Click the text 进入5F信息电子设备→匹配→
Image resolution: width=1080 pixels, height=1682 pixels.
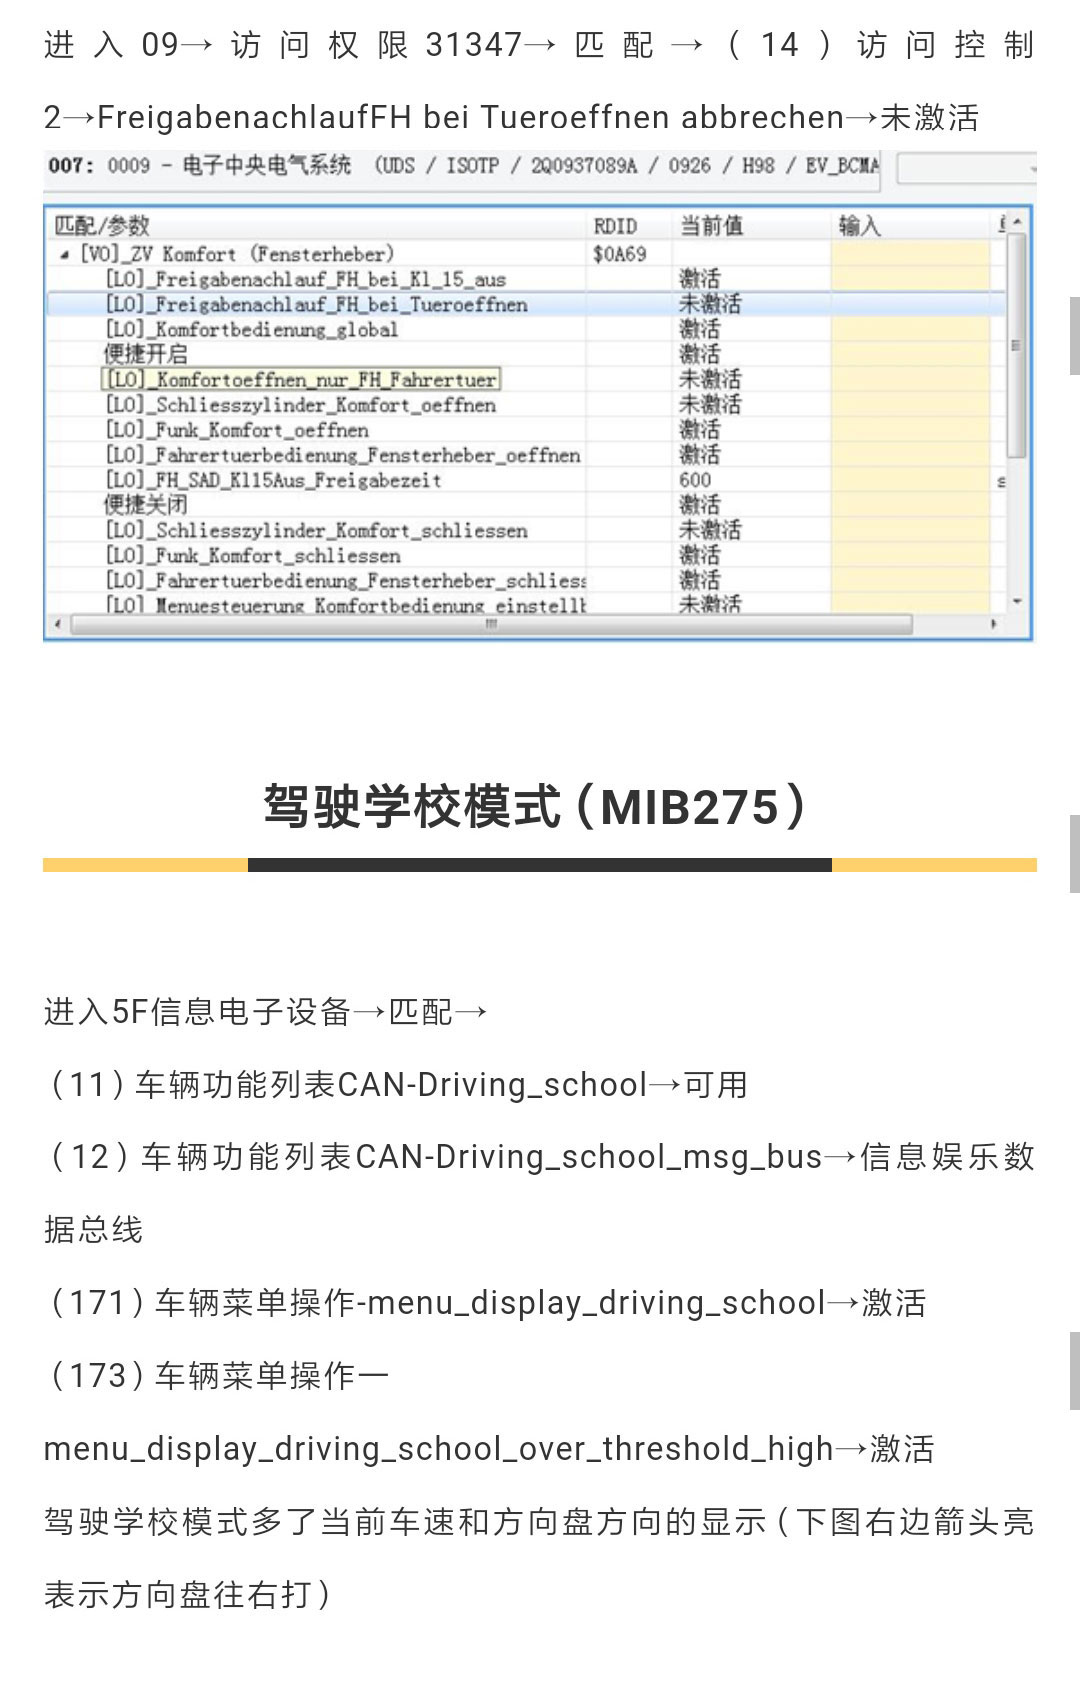tap(265, 1012)
